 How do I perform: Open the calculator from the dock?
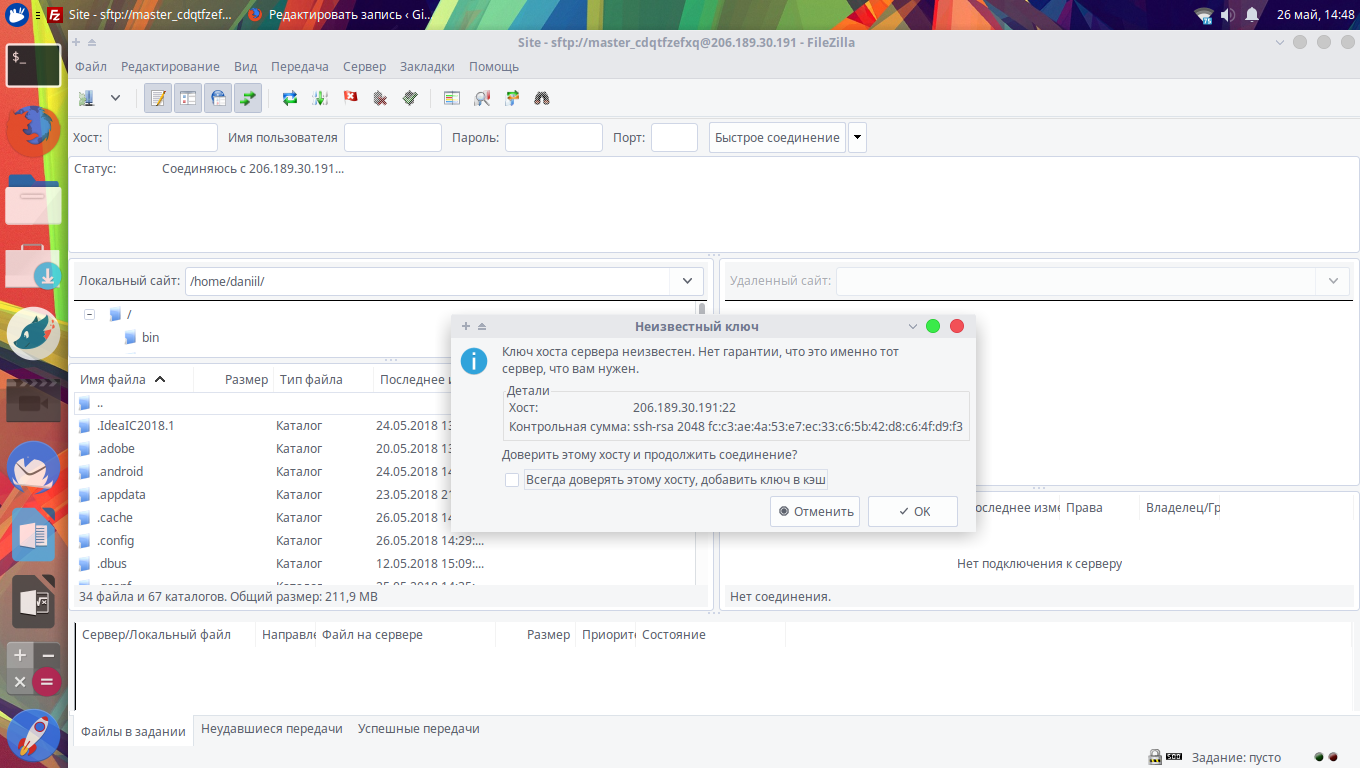tap(34, 668)
